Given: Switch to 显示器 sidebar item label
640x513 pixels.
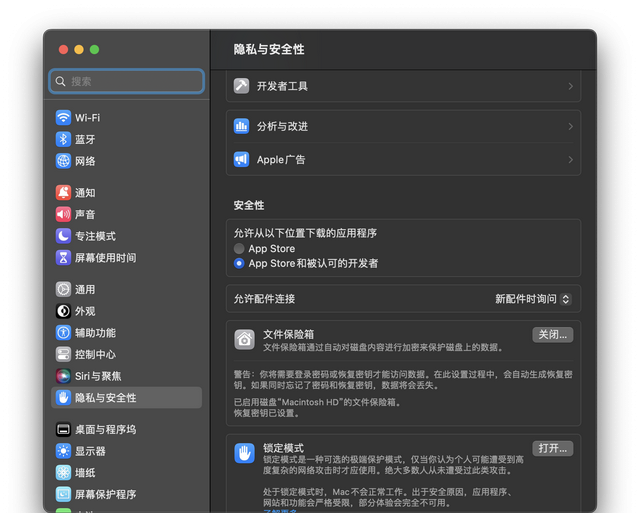Looking at the screenshot, I should [90, 451].
